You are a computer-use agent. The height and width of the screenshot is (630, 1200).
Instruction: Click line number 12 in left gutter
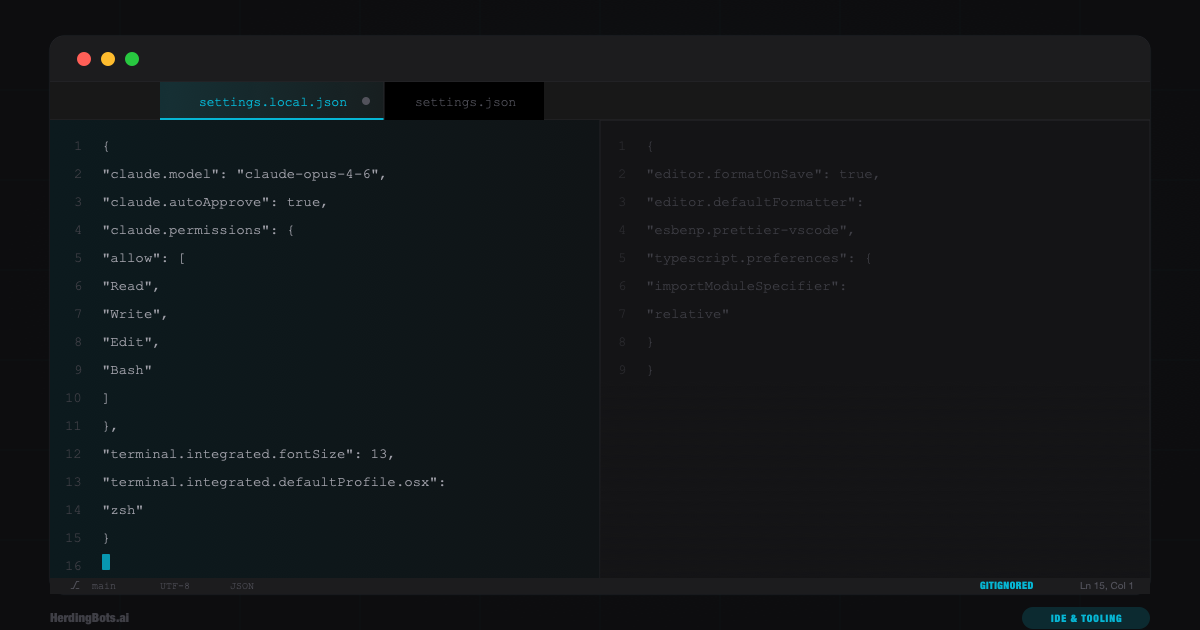[x=73, y=454]
